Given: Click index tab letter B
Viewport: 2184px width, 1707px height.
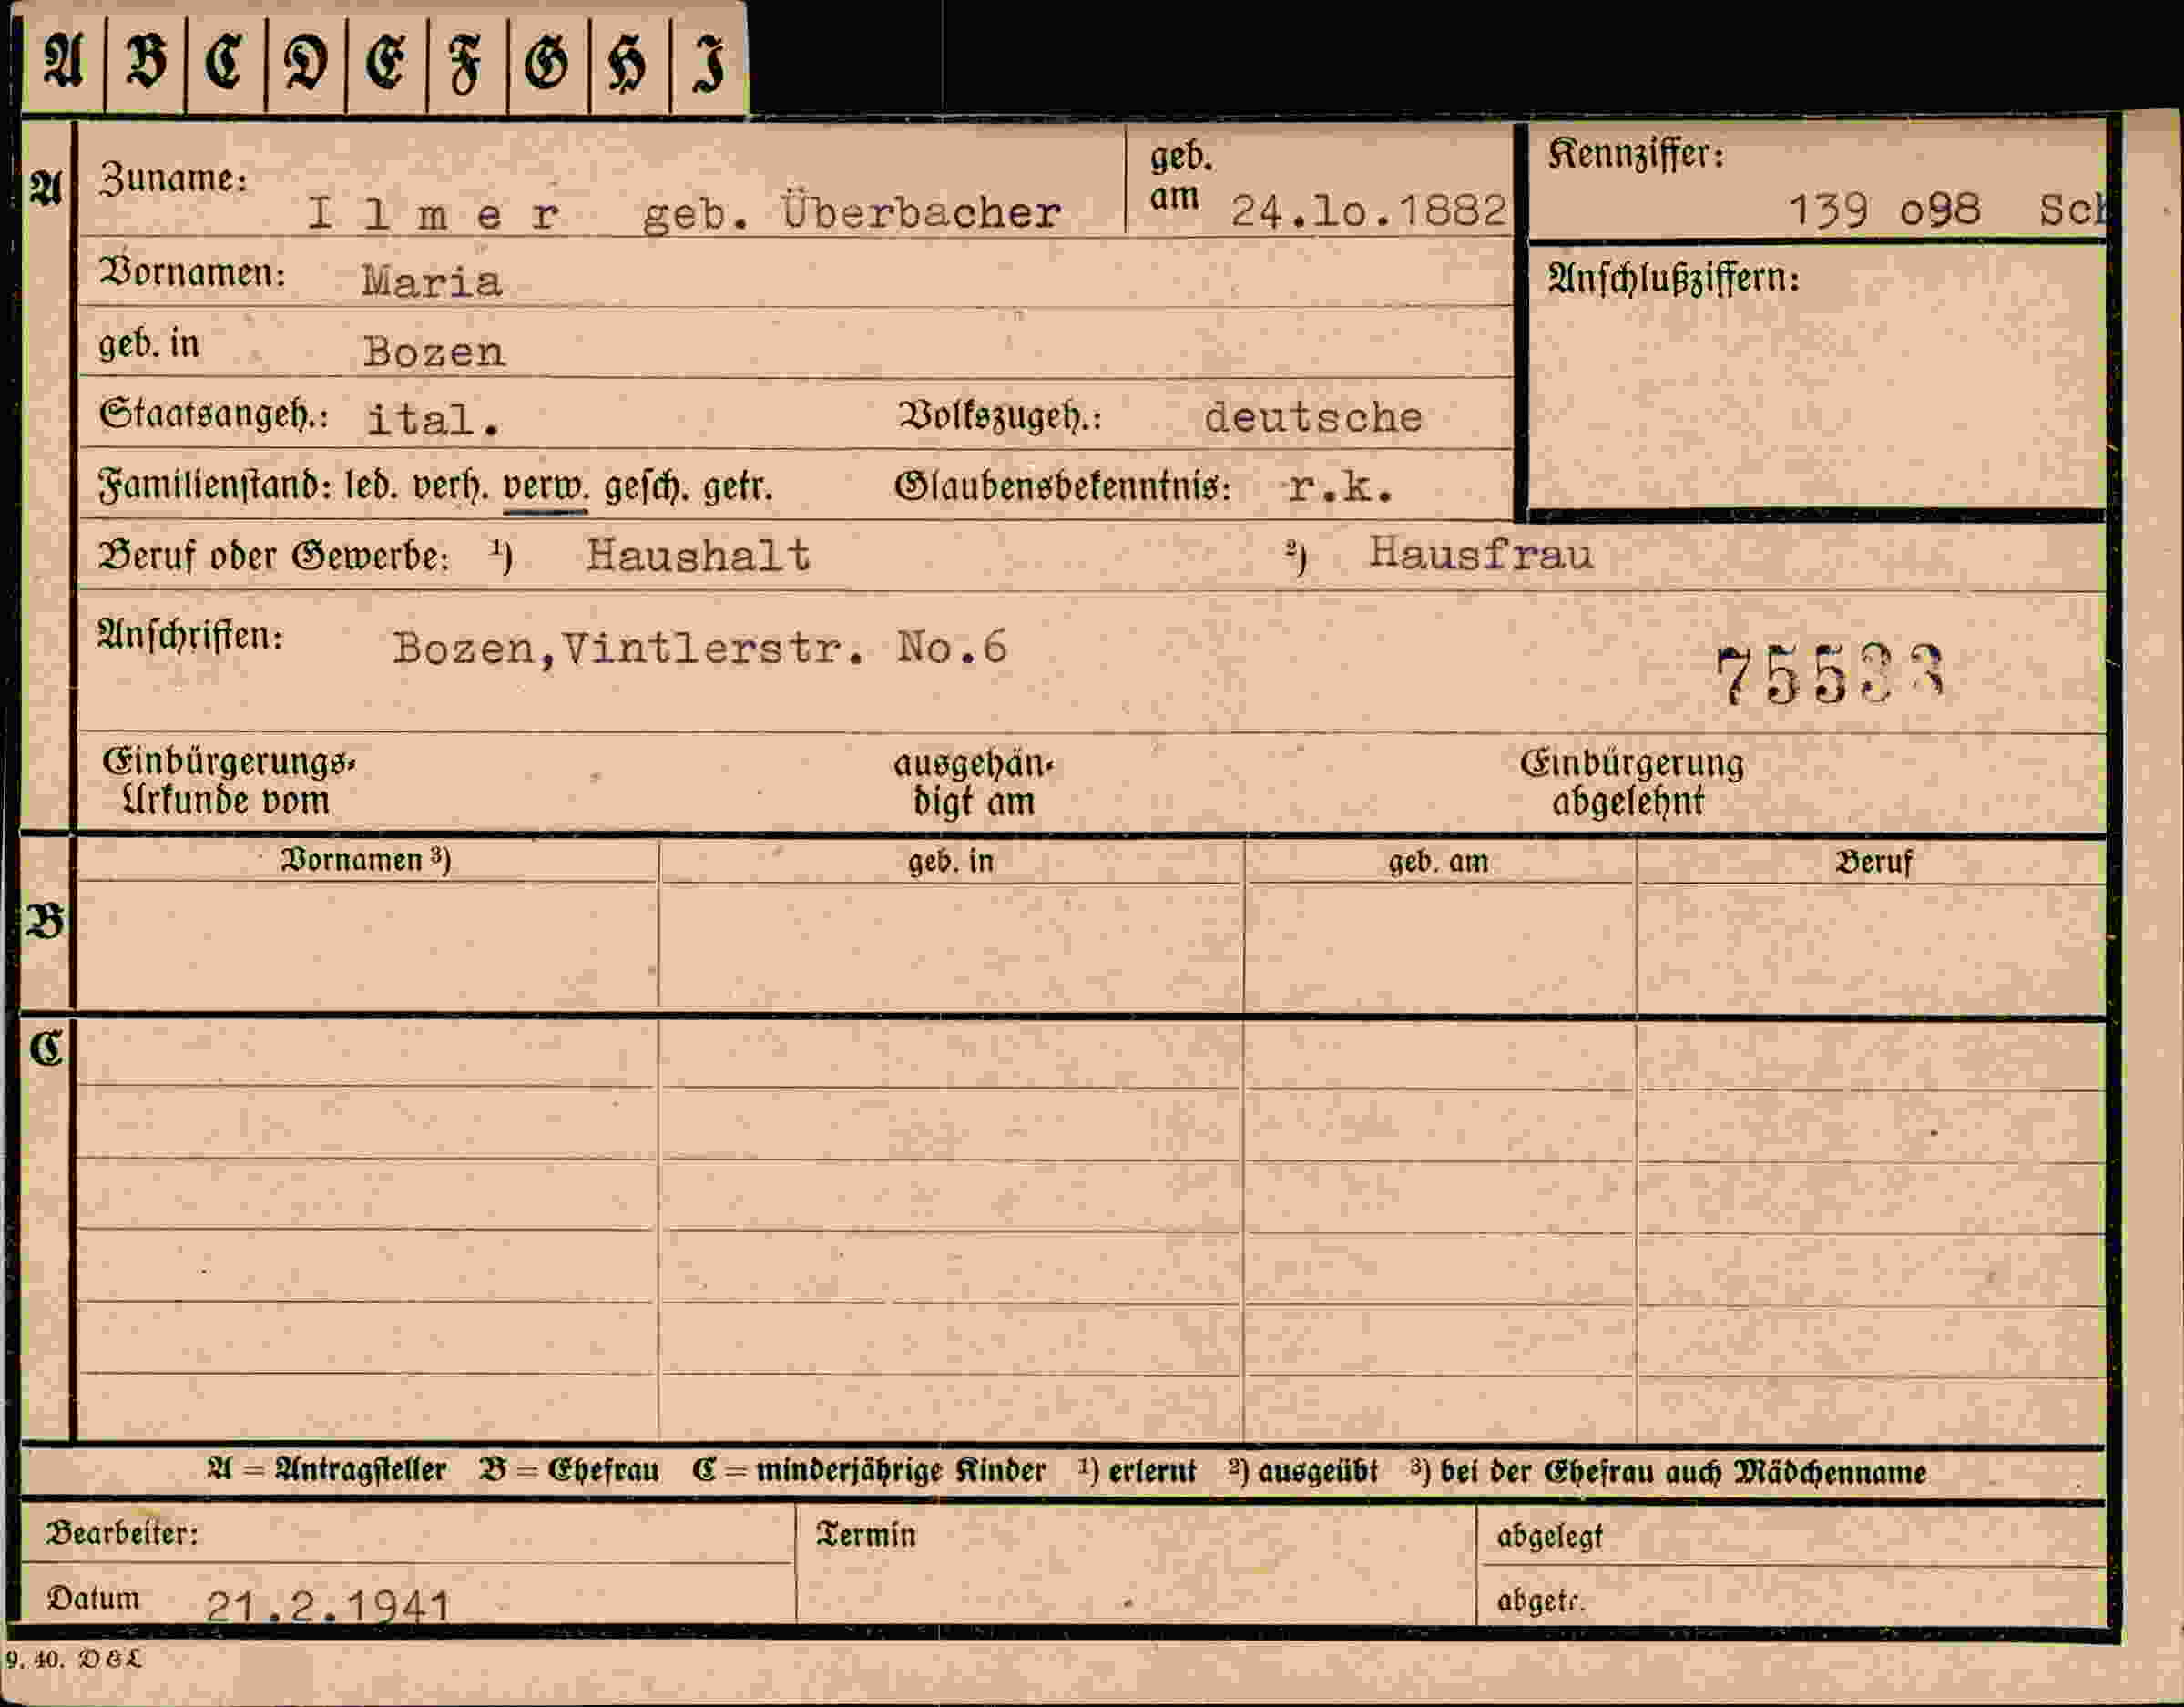Looking at the screenshot, I should pyautogui.click(x=146, y=61).
